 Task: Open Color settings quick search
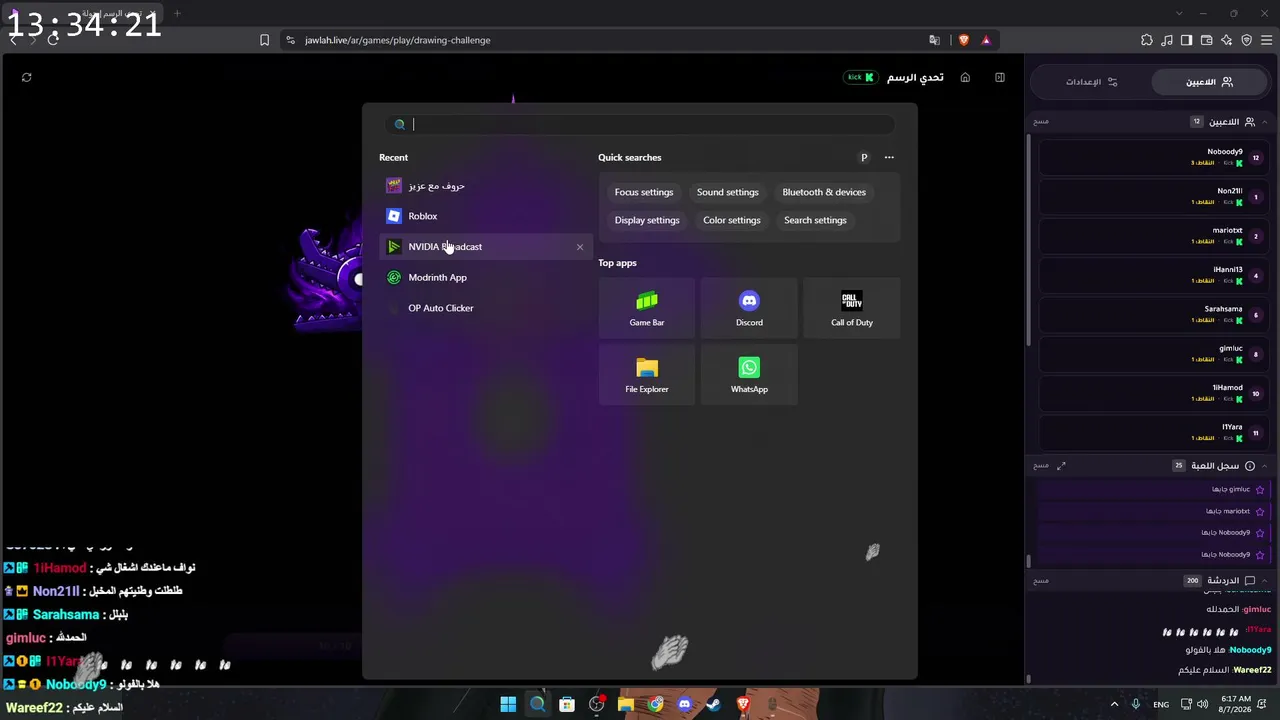pyautogui.click(x=732, y=220)
